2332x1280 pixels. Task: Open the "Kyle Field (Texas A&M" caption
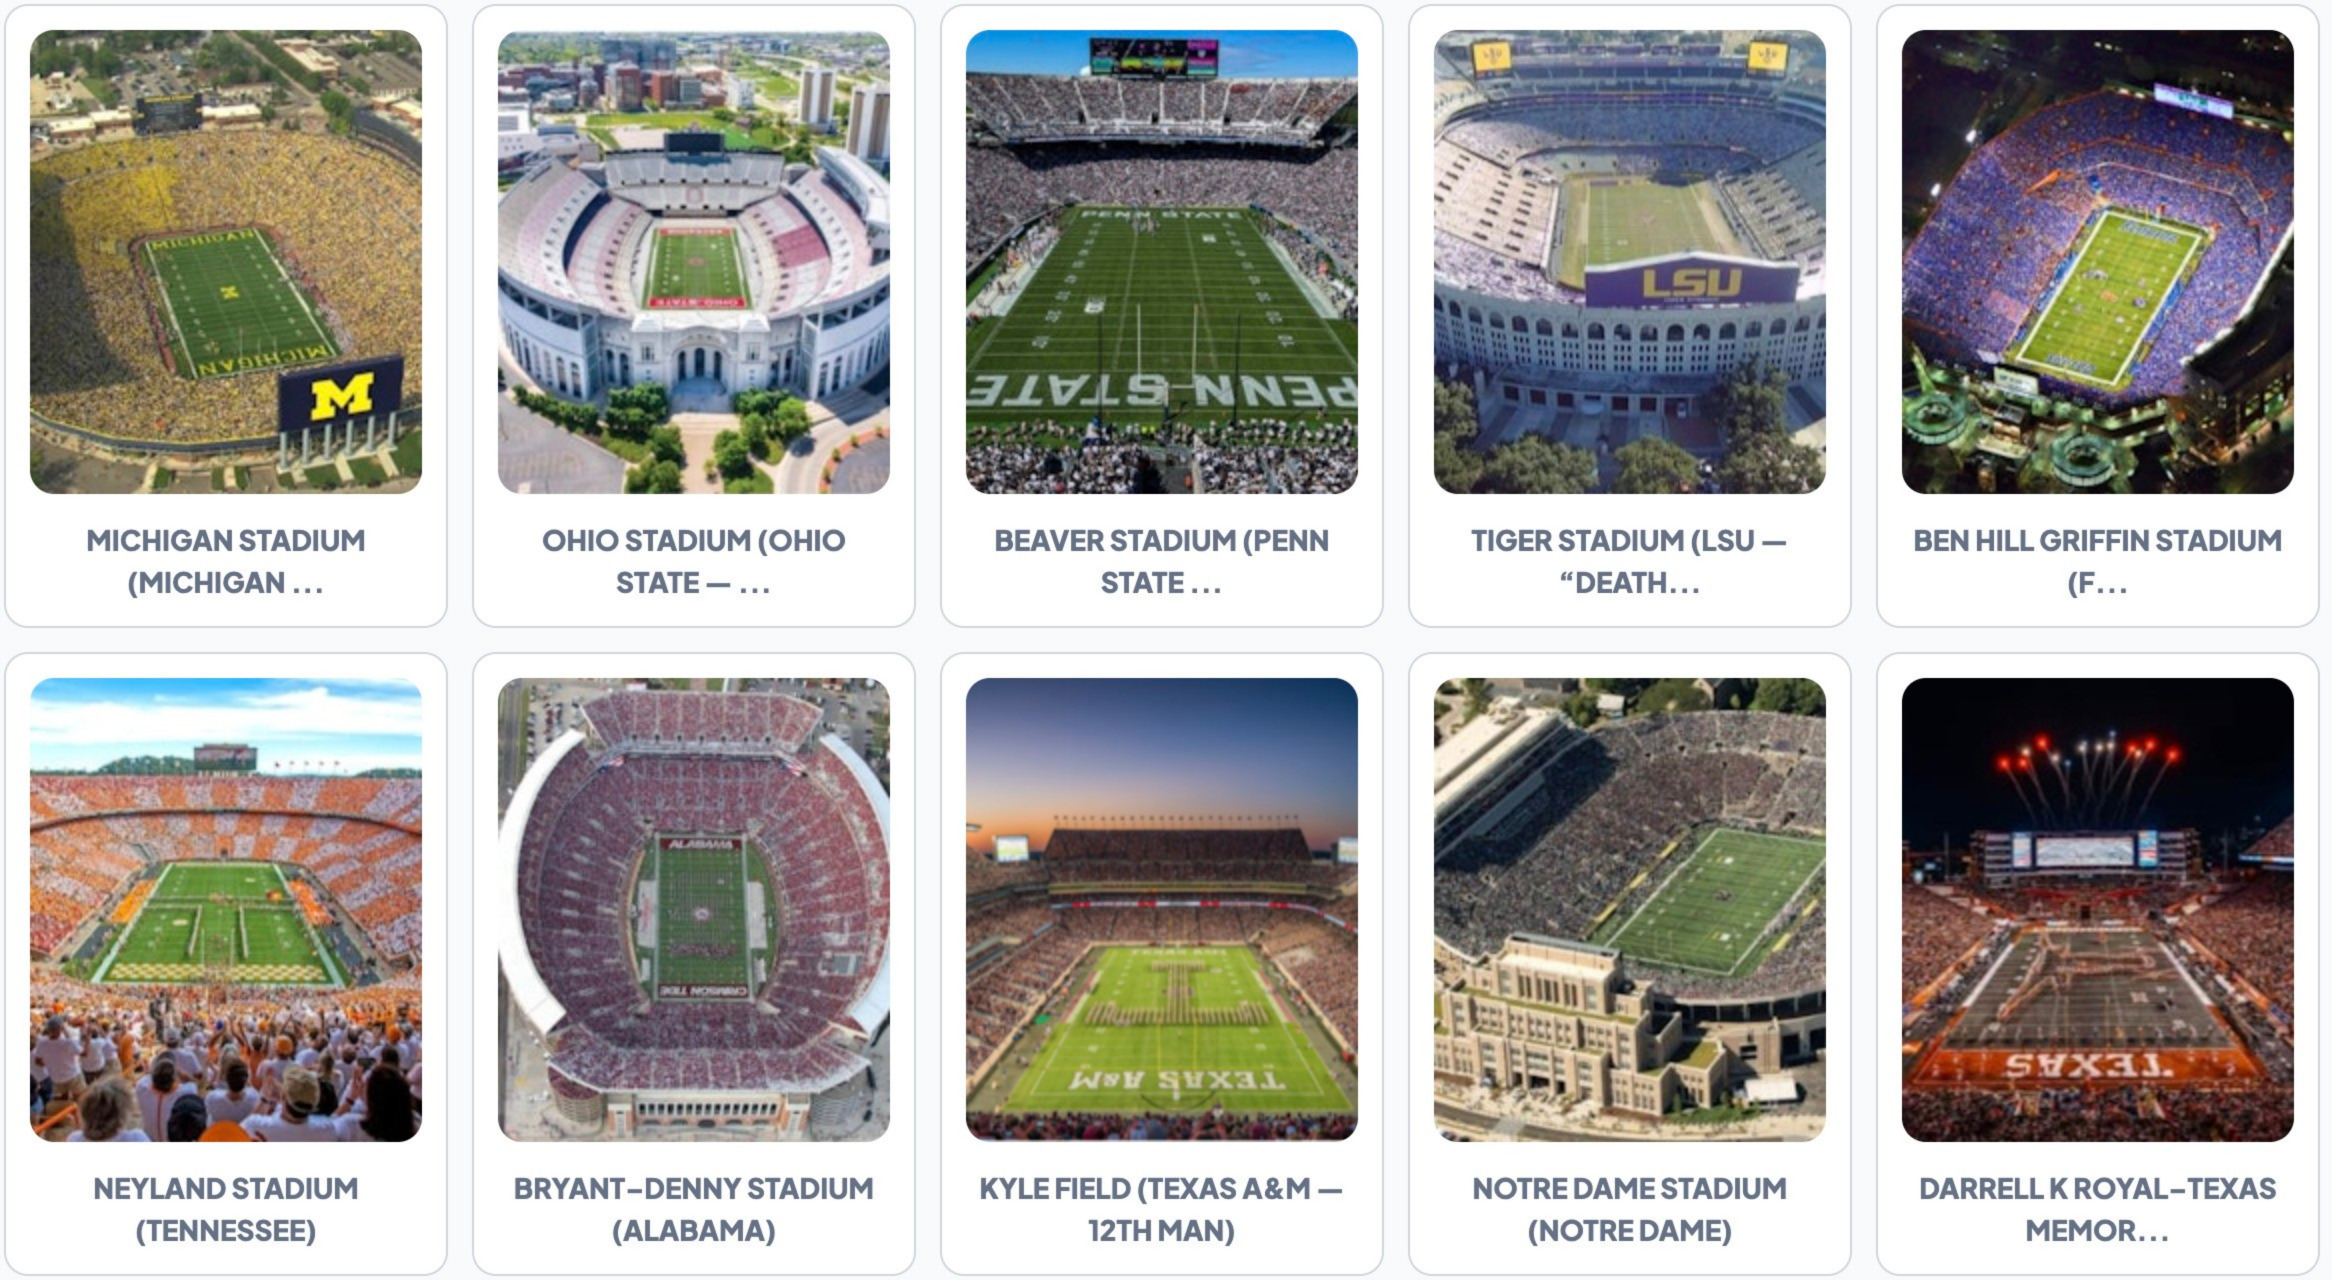coord(1162,1209)
